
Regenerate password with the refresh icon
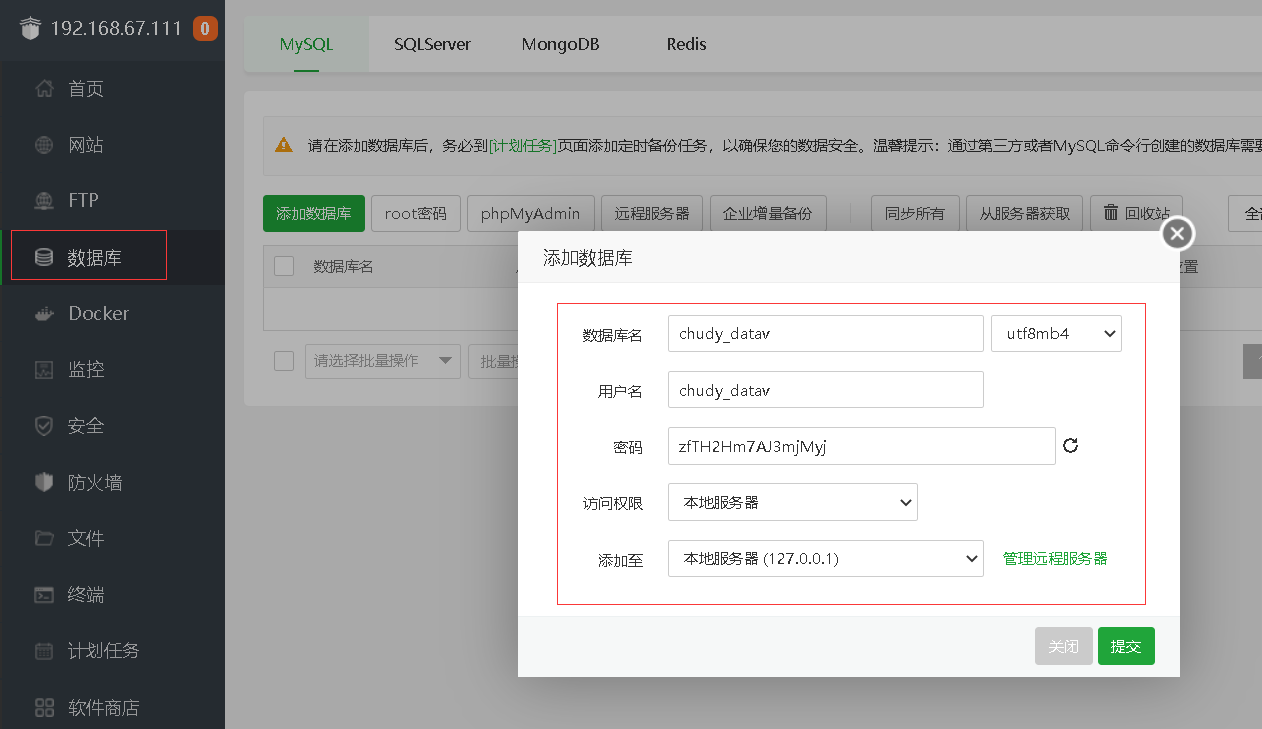[1070, 445]
